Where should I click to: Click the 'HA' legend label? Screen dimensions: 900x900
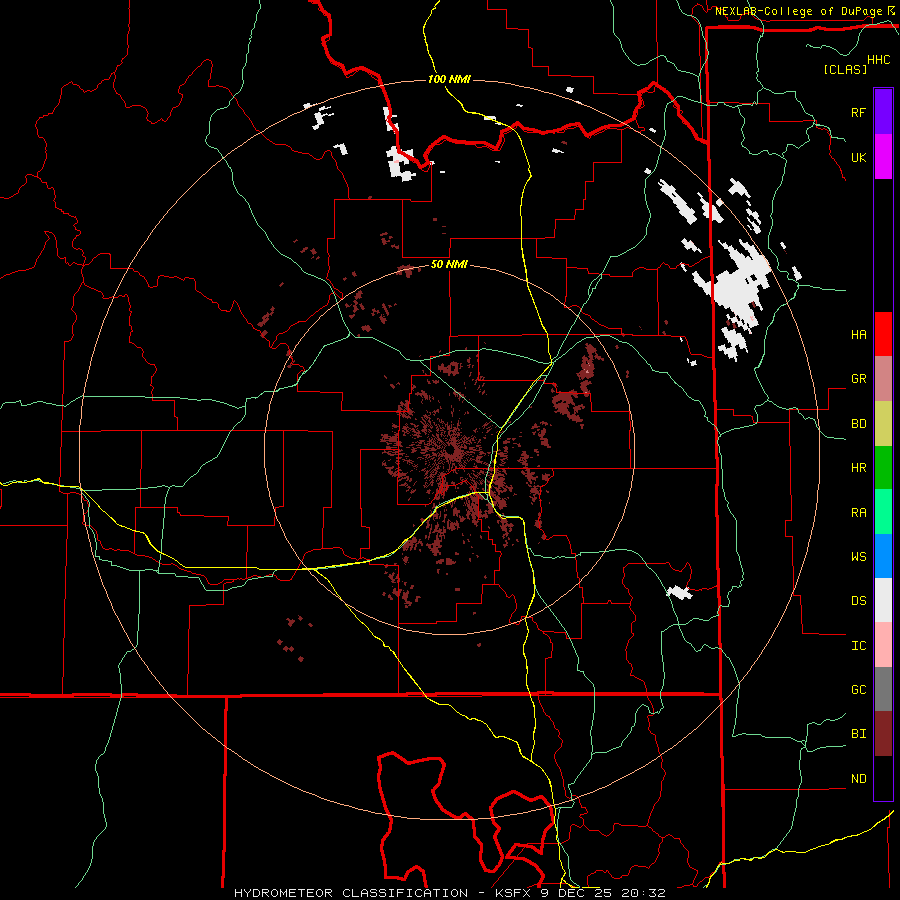click(858, 335)
